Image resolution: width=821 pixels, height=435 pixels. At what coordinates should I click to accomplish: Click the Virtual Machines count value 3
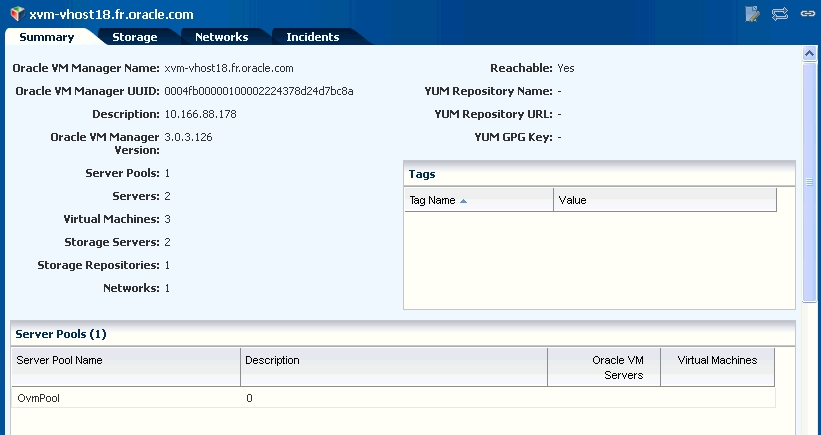168,219
